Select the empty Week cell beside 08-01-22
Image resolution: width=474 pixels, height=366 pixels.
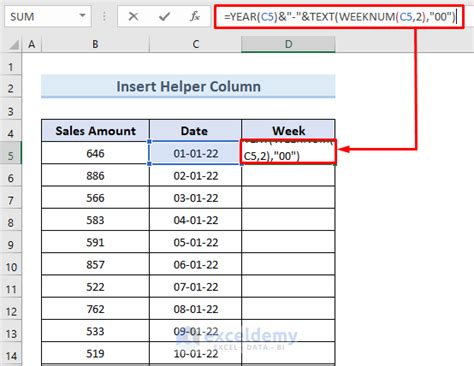pos(288,309)
